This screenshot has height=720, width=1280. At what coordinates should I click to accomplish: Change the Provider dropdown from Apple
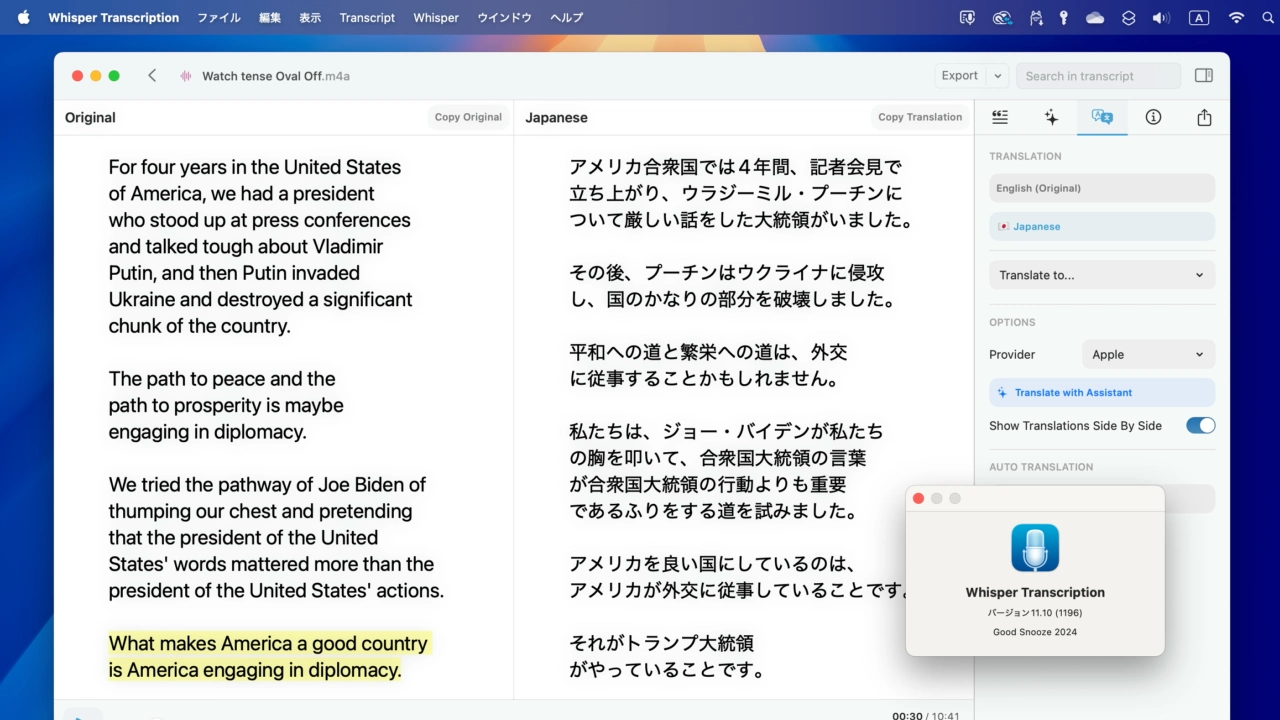pos(1148,354)
